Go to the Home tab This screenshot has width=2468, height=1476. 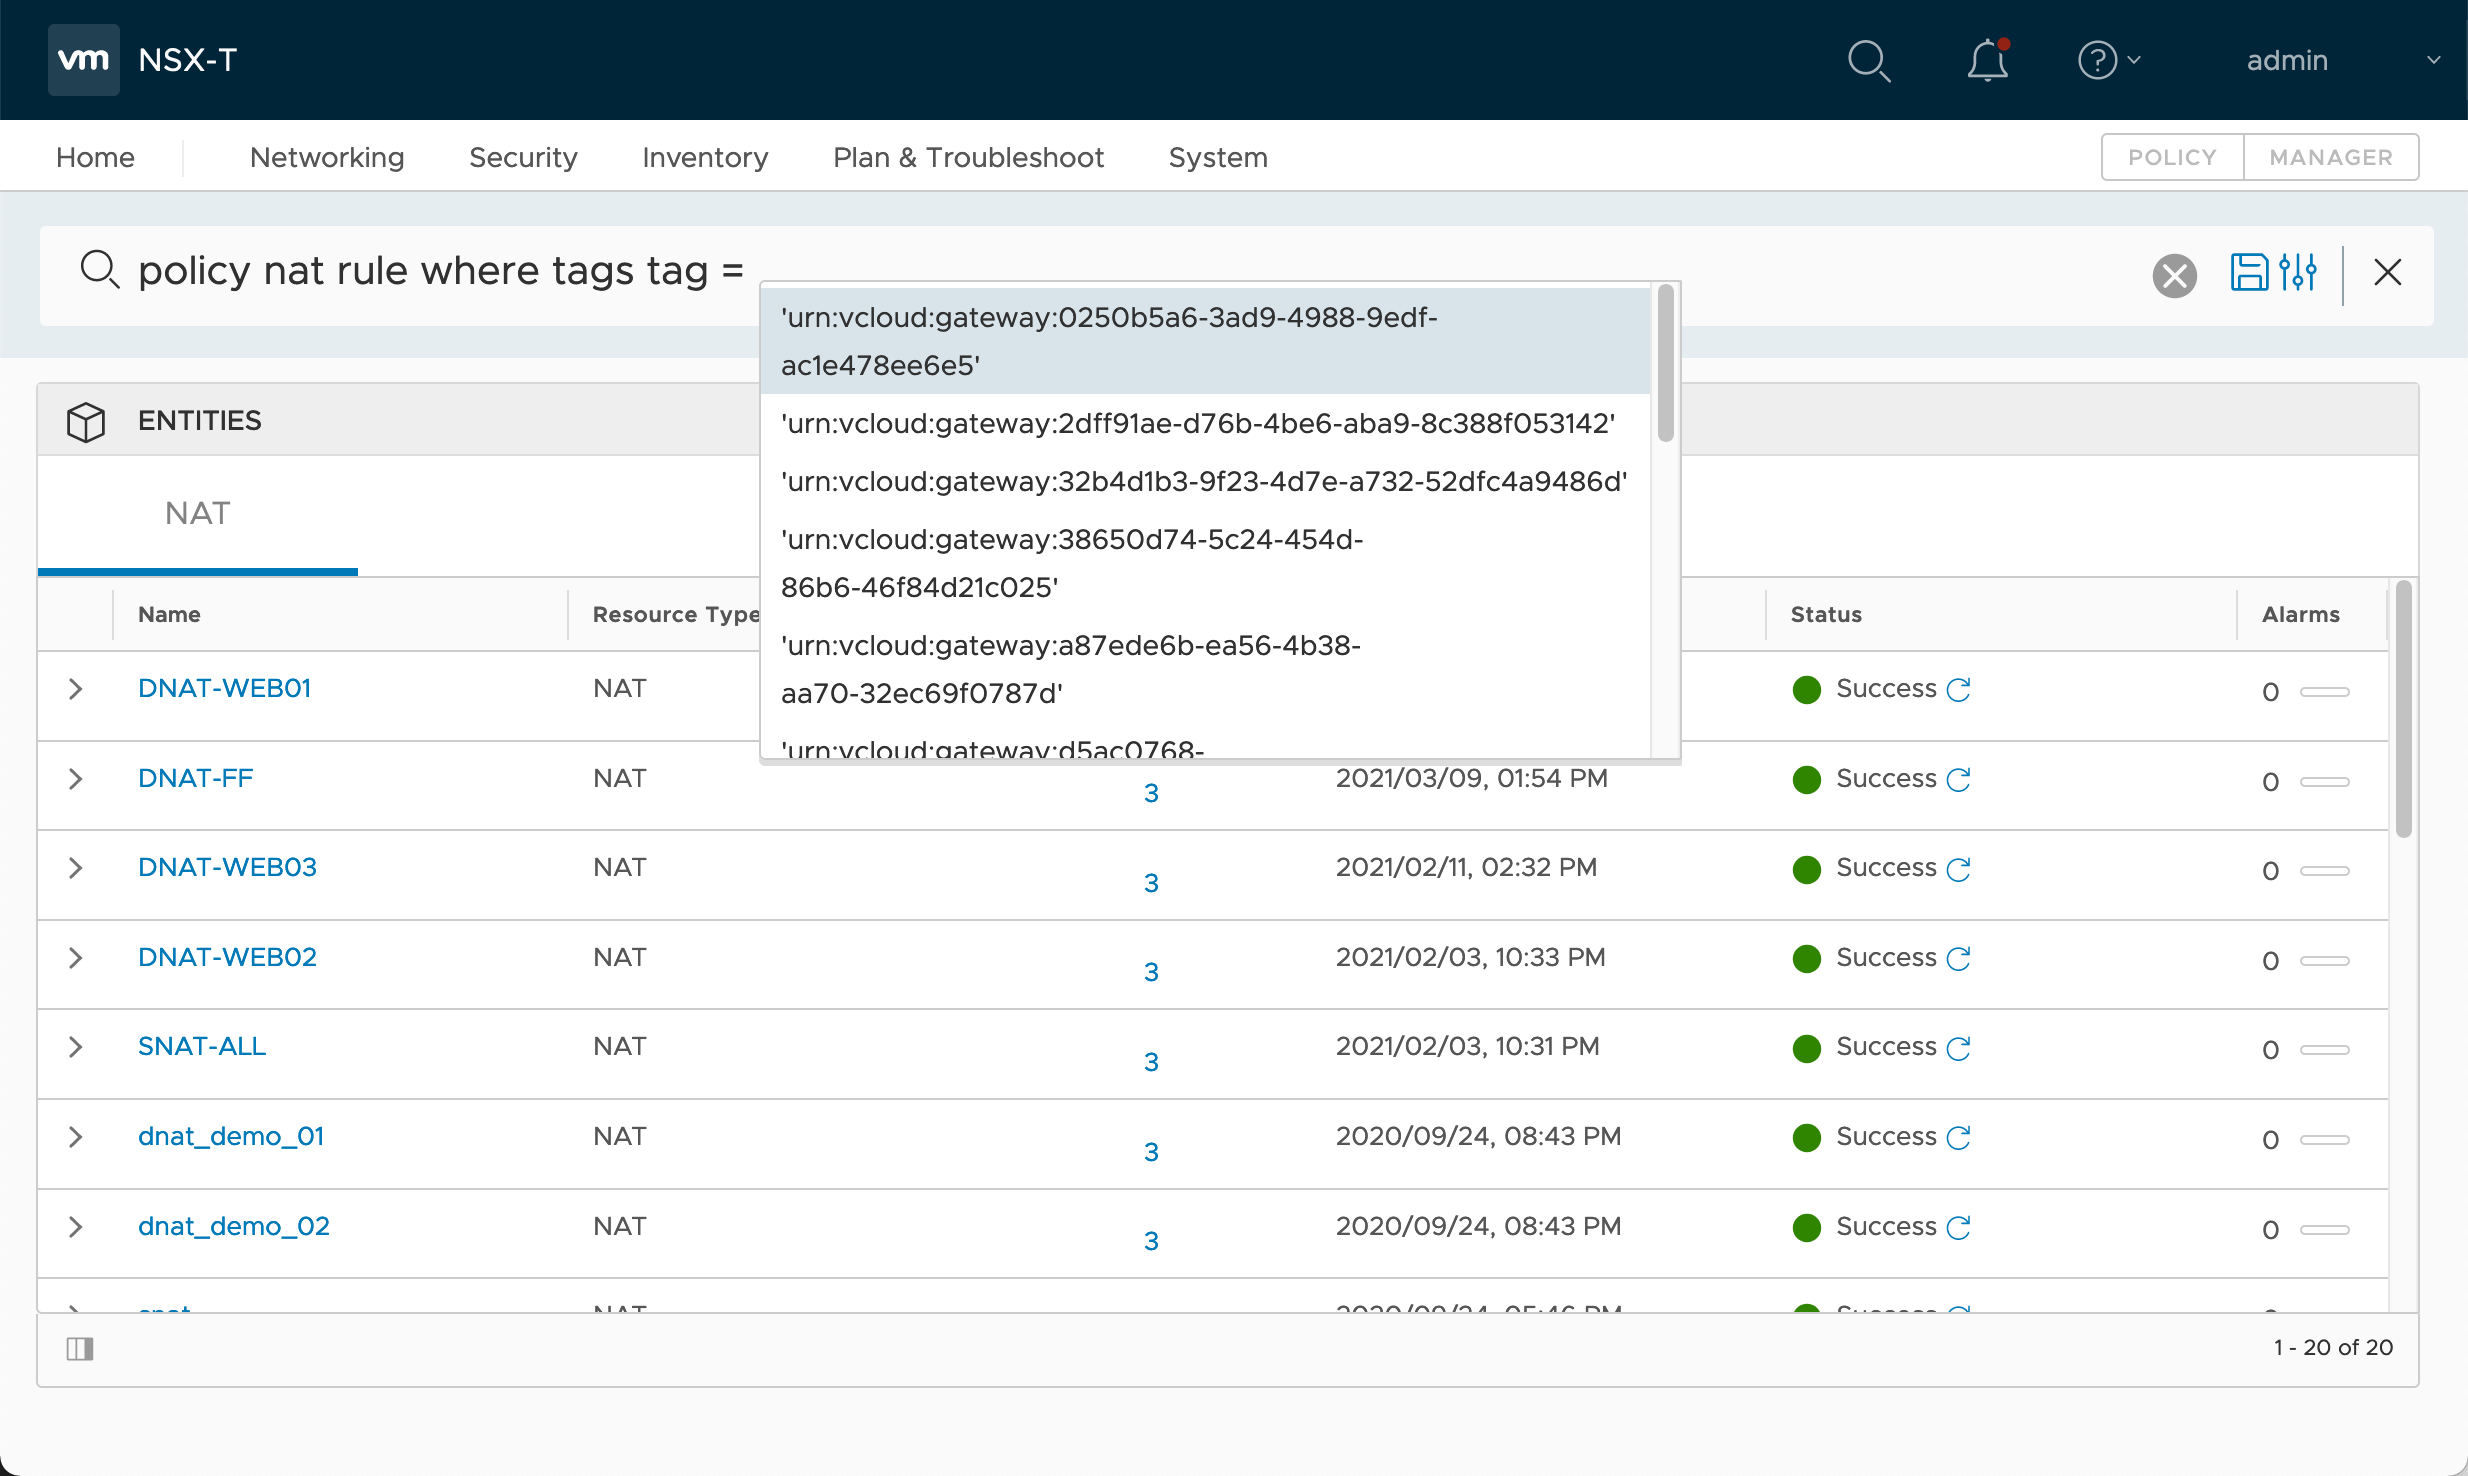click(95, 157)
